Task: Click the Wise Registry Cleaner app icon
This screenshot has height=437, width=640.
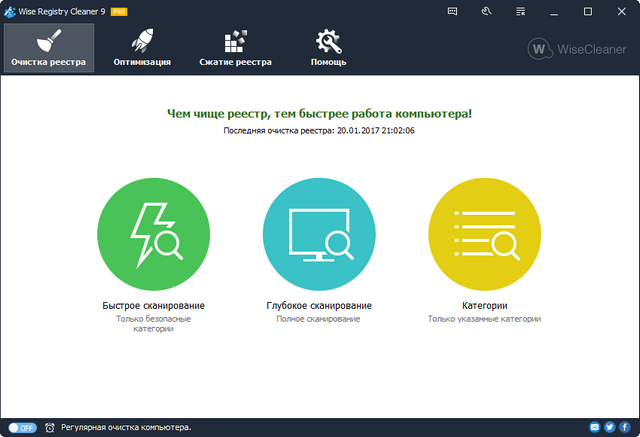Action: [10, 12]
